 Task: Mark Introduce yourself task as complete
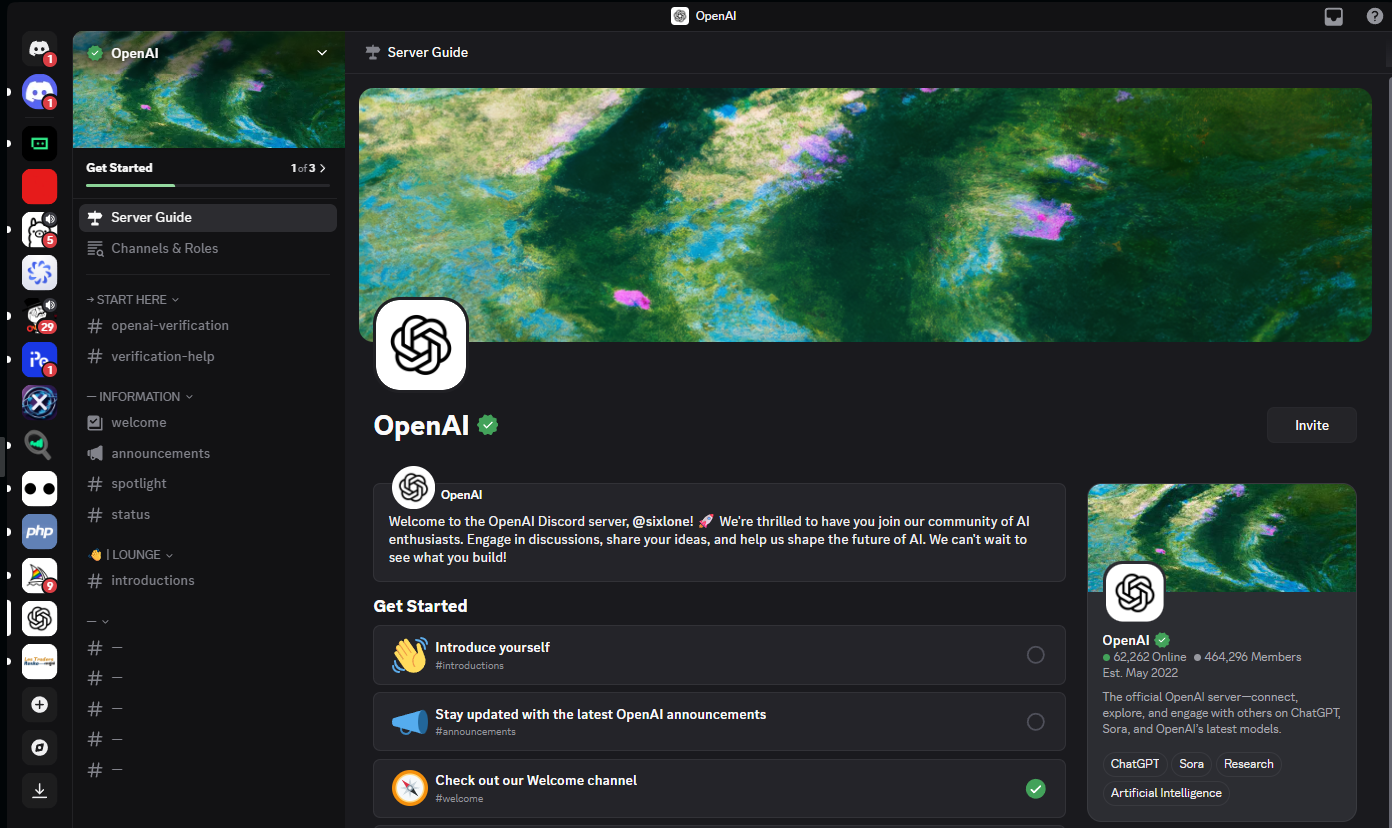[x=1036, y=655]
